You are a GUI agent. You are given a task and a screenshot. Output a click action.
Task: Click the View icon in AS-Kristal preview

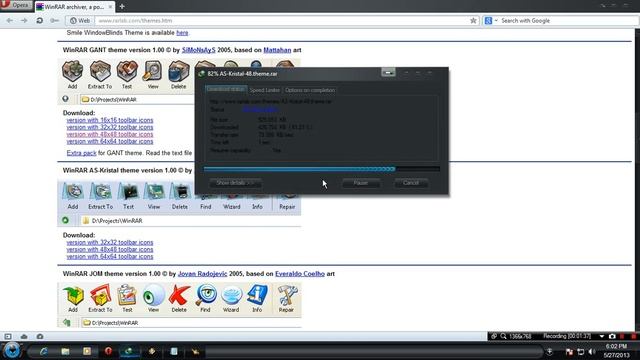coord(154,191)
